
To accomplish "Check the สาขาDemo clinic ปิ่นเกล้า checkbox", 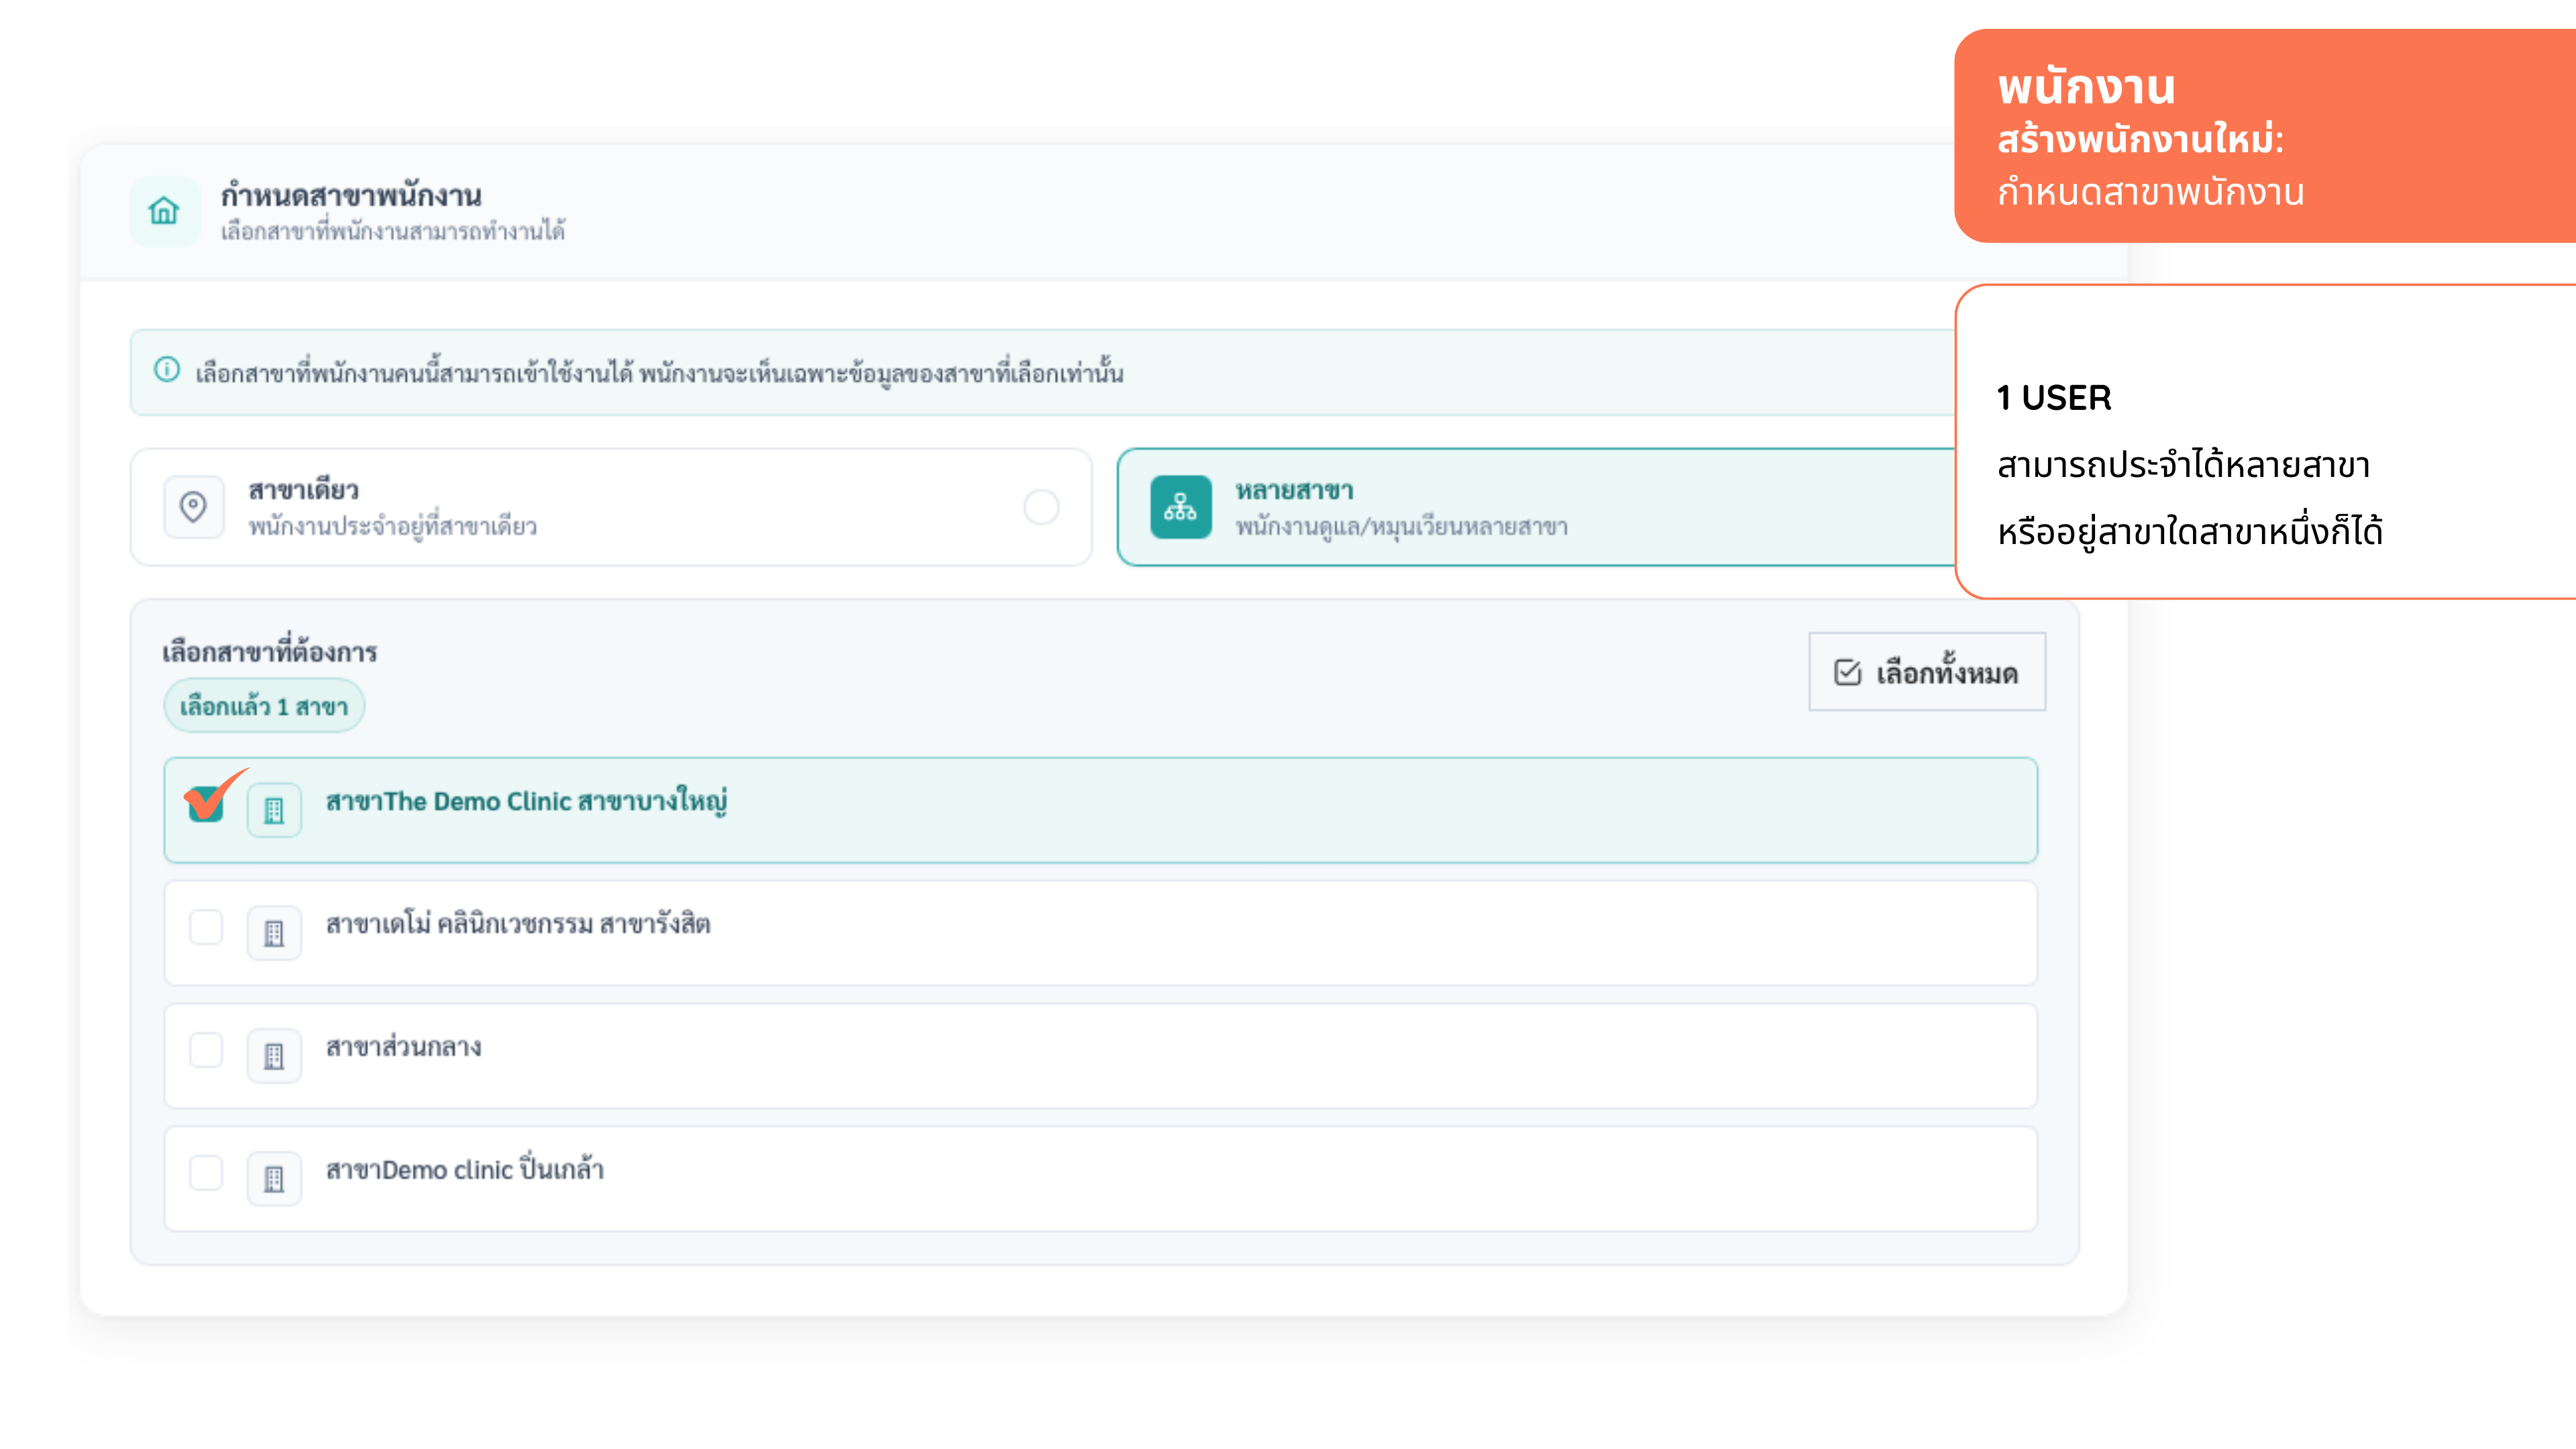I will point(206,1173).
